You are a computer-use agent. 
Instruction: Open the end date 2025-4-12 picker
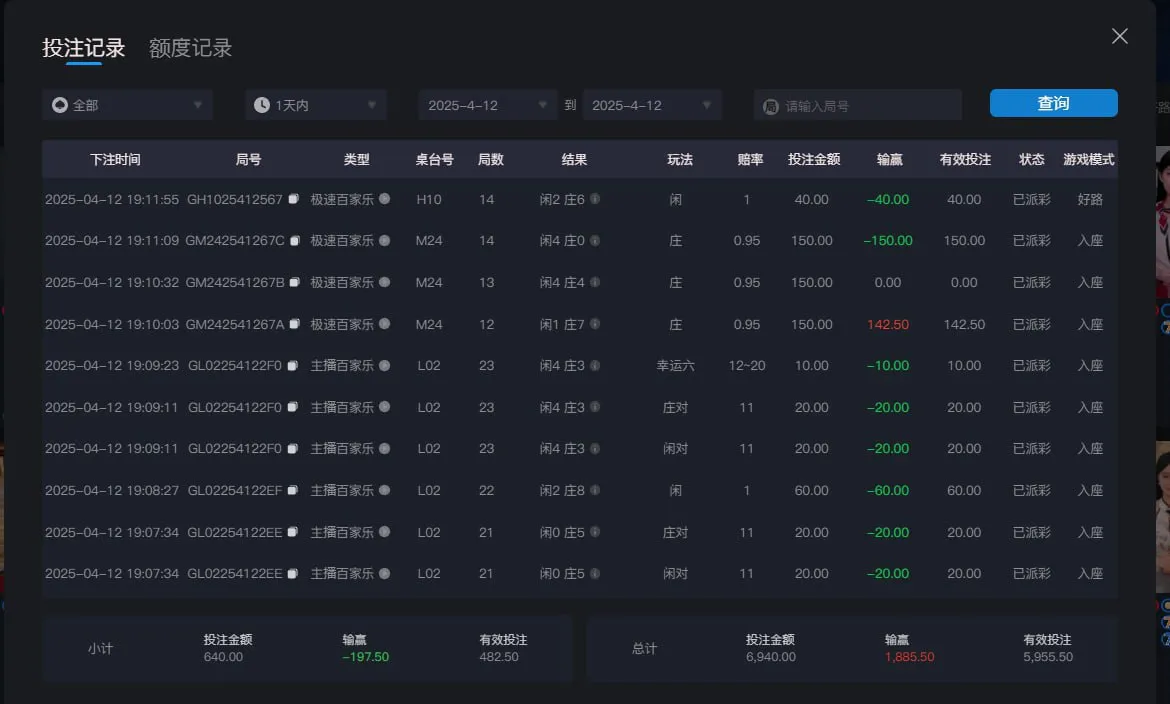[x=652, y=104]
